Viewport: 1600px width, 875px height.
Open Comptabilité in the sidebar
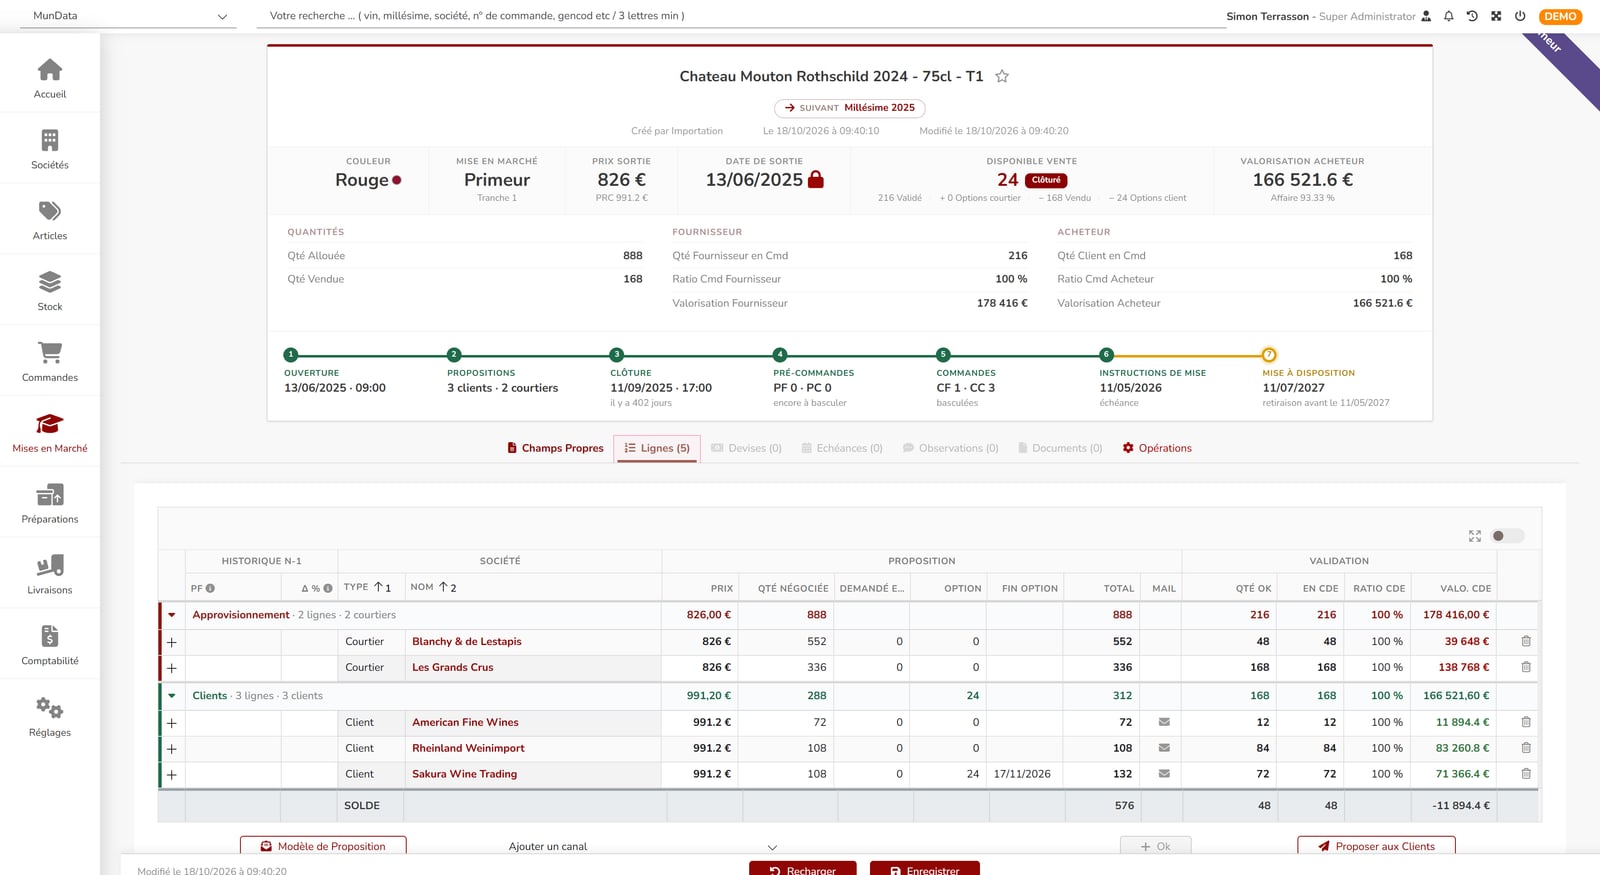coord(50,645)
